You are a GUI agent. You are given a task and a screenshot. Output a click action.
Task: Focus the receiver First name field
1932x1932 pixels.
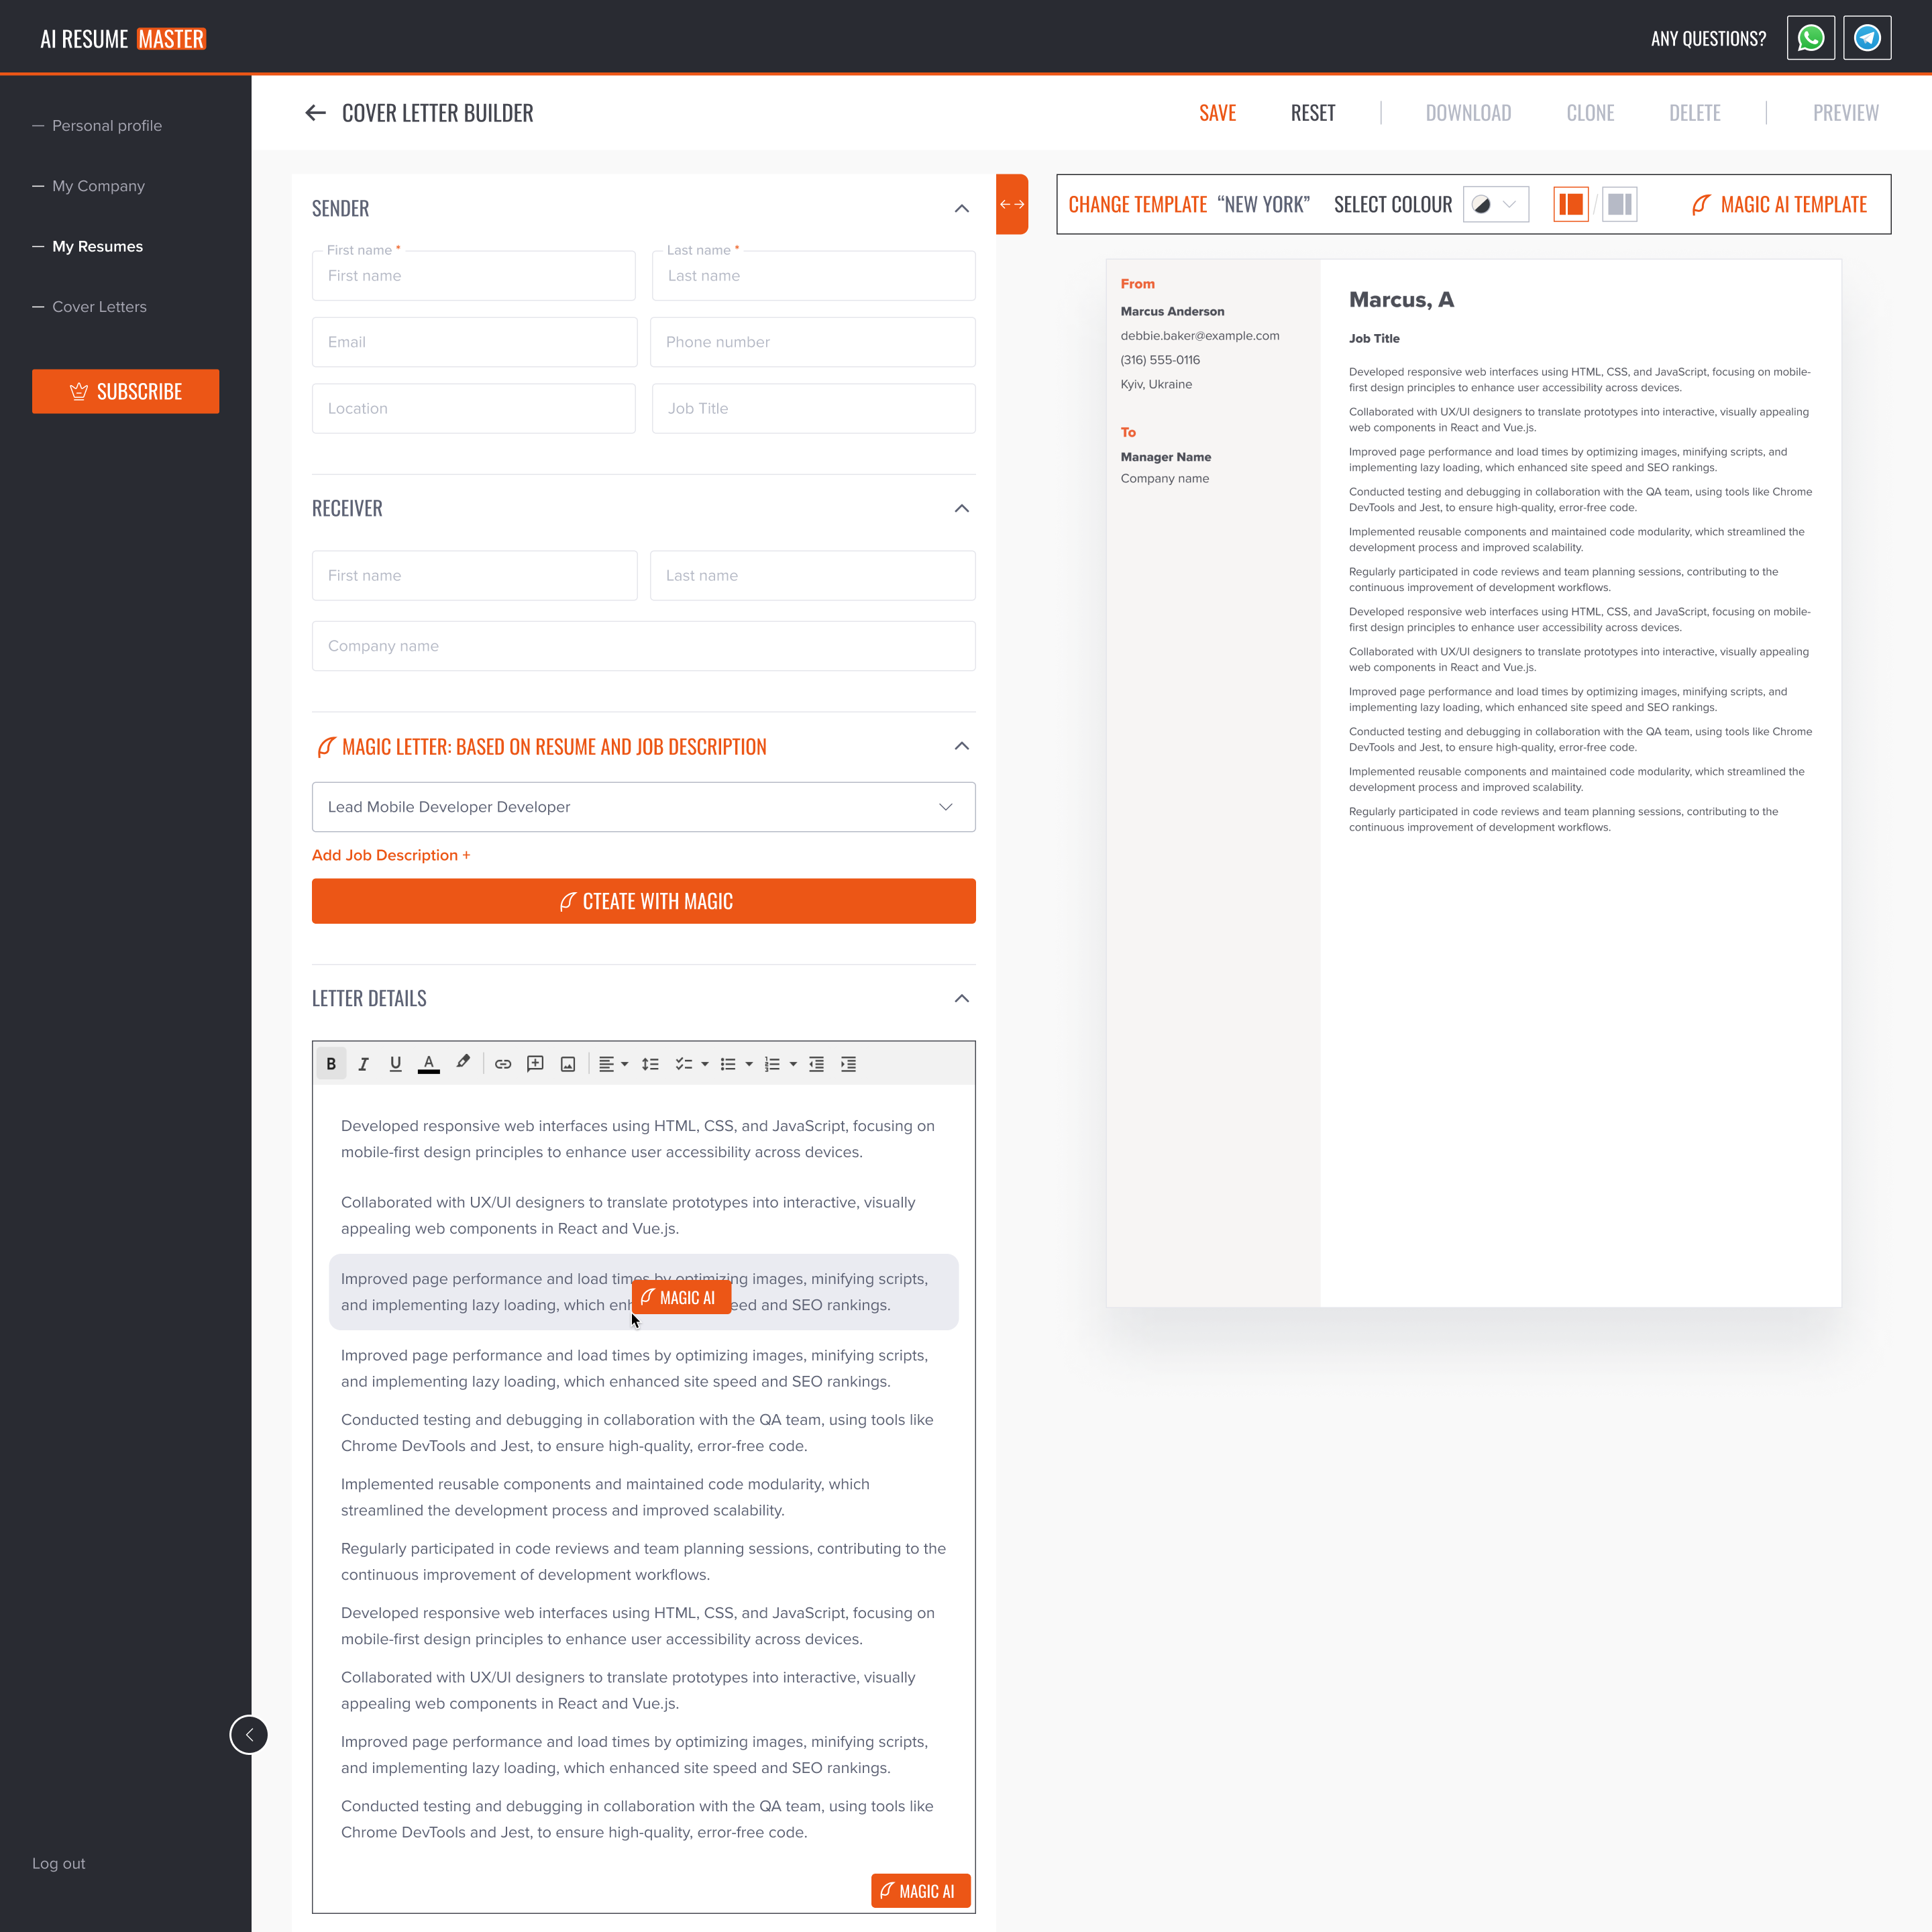click(475, 575)
